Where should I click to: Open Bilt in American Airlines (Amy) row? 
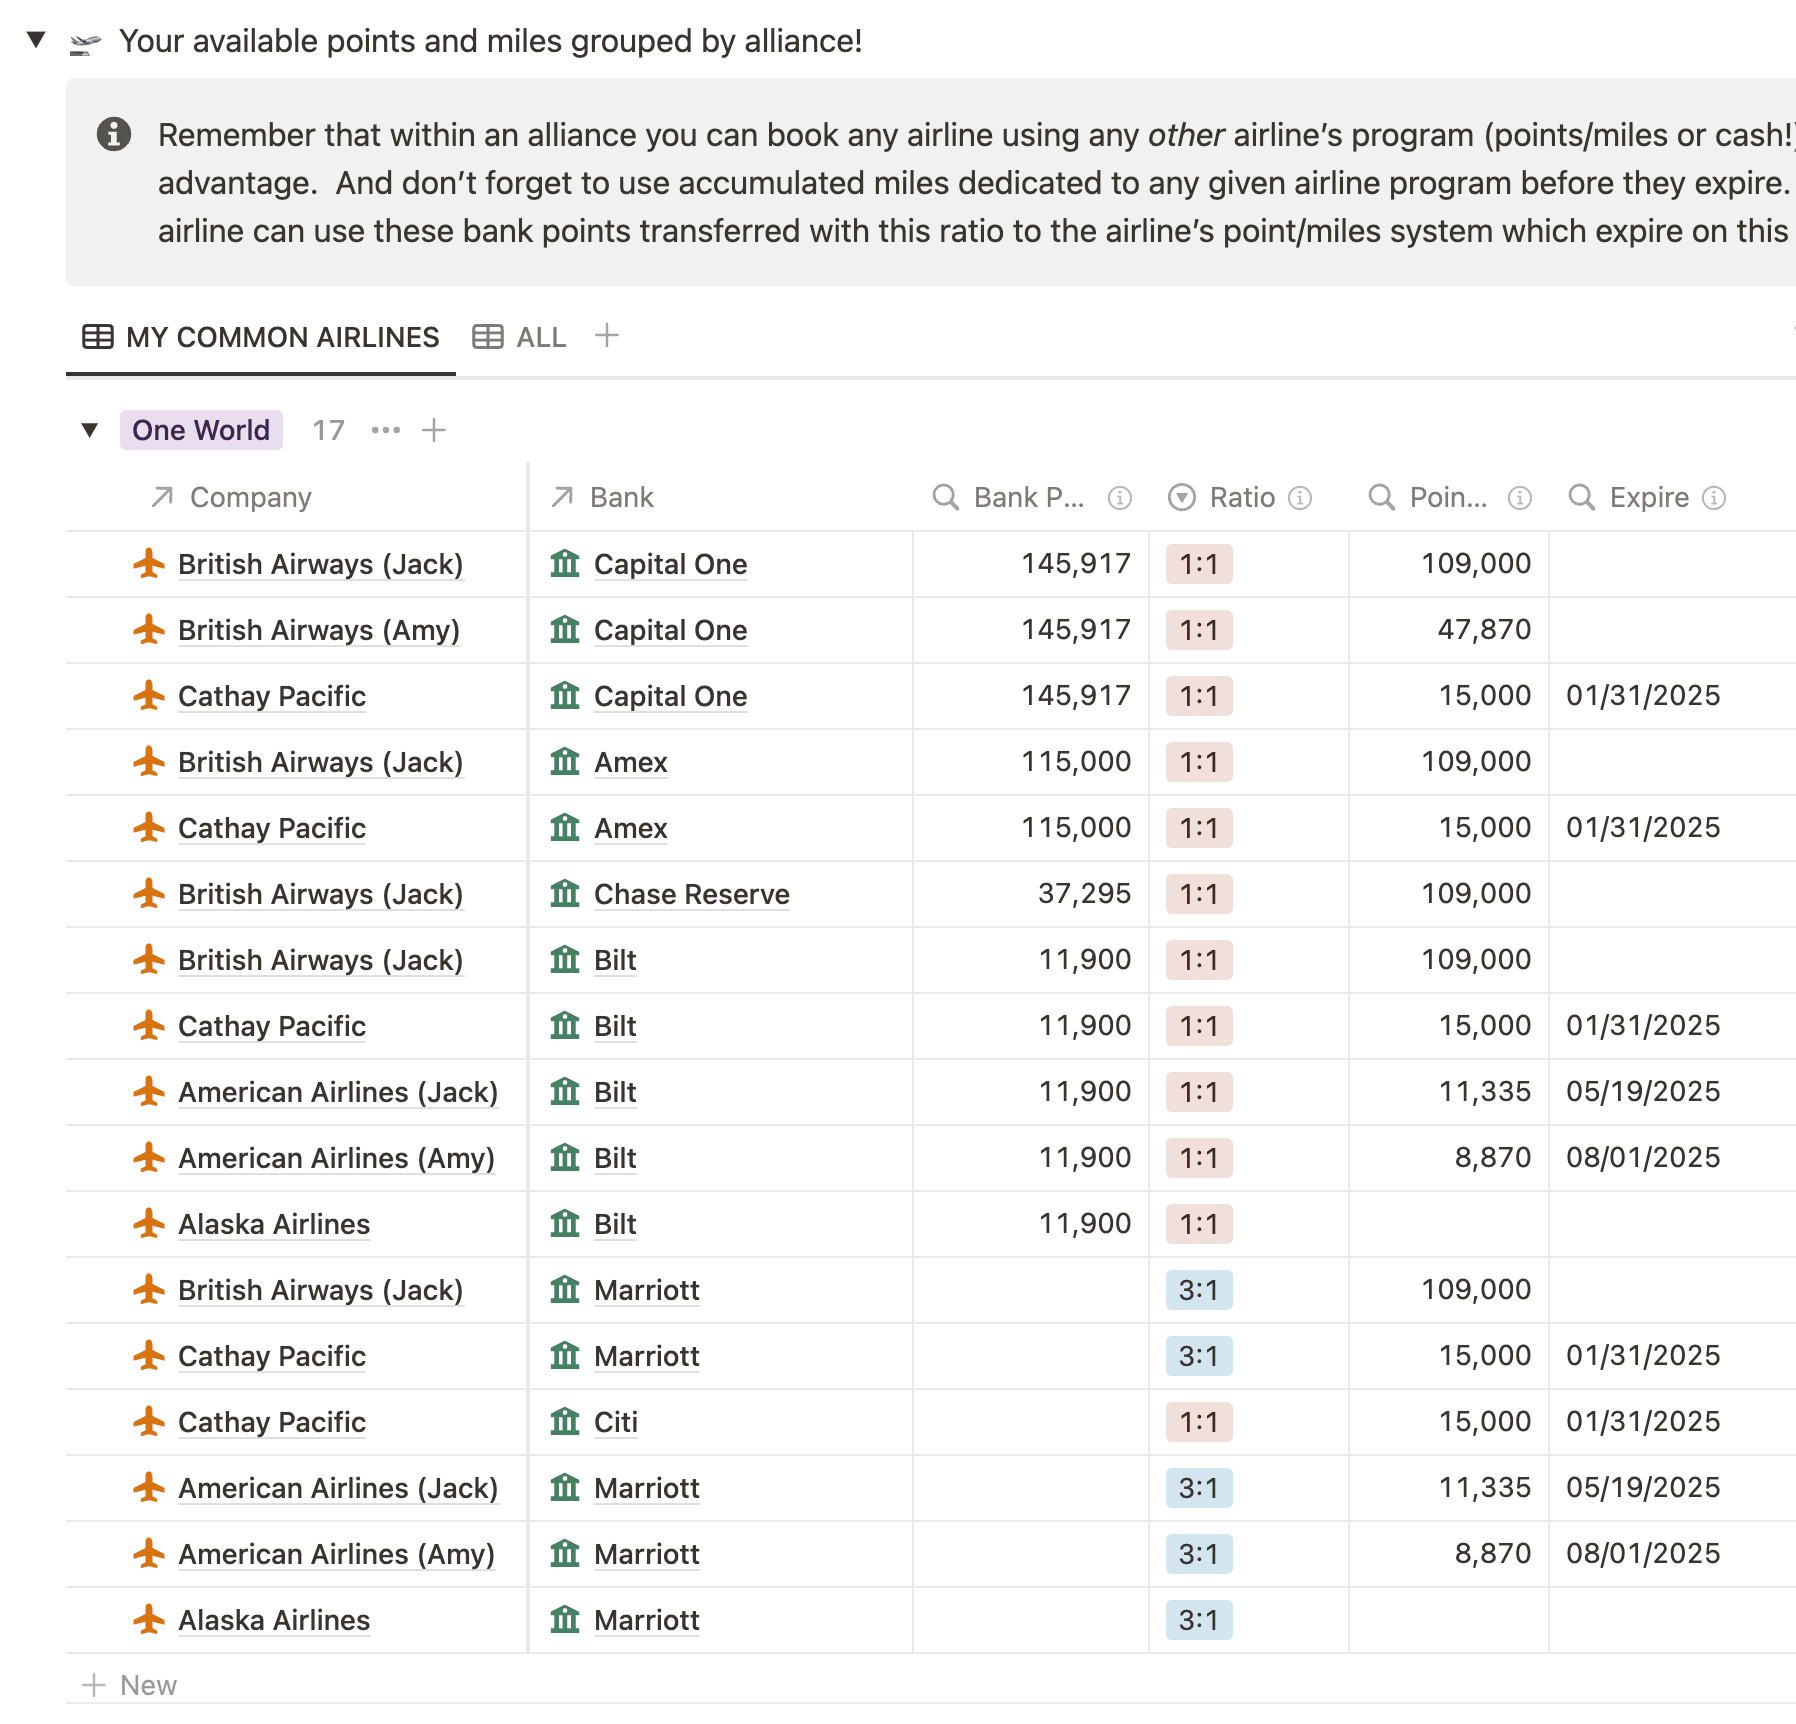[x=615, y=1158]
